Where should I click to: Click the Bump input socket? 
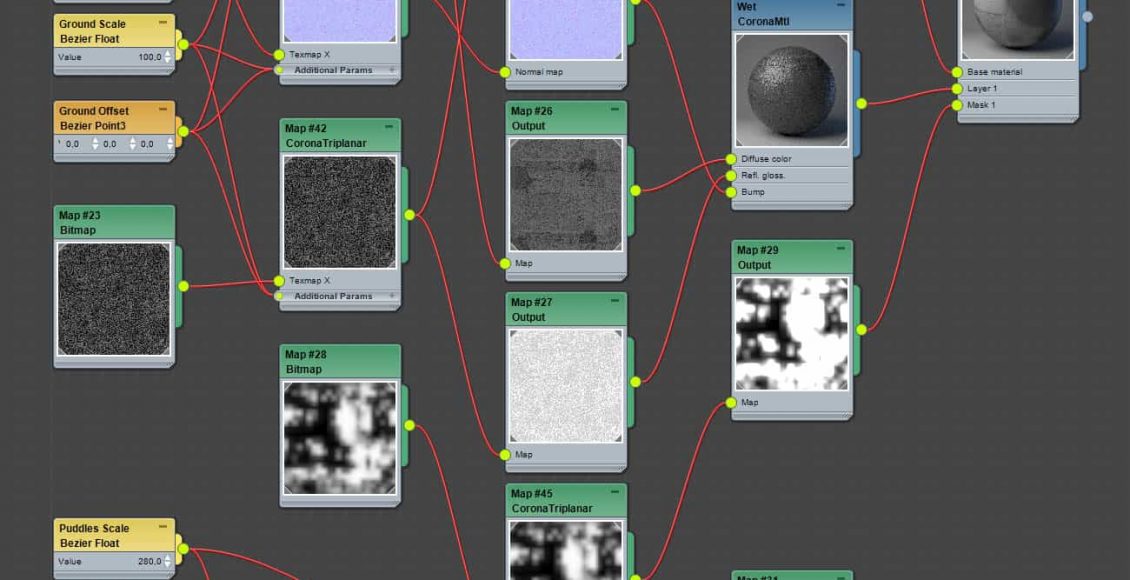pyautogui.click(x=731, y=192)
